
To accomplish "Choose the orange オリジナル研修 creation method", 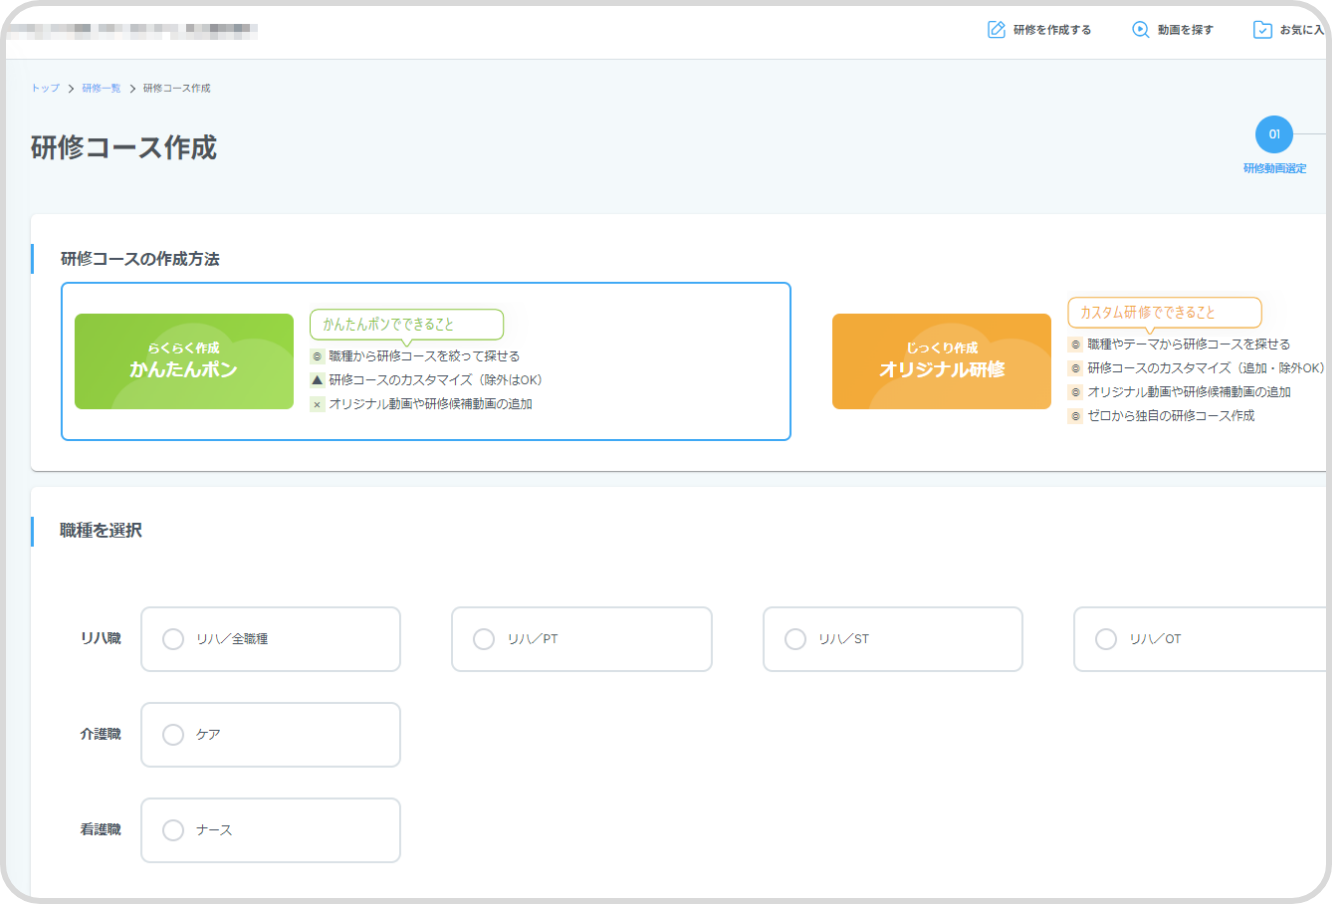I will point(941,361).
